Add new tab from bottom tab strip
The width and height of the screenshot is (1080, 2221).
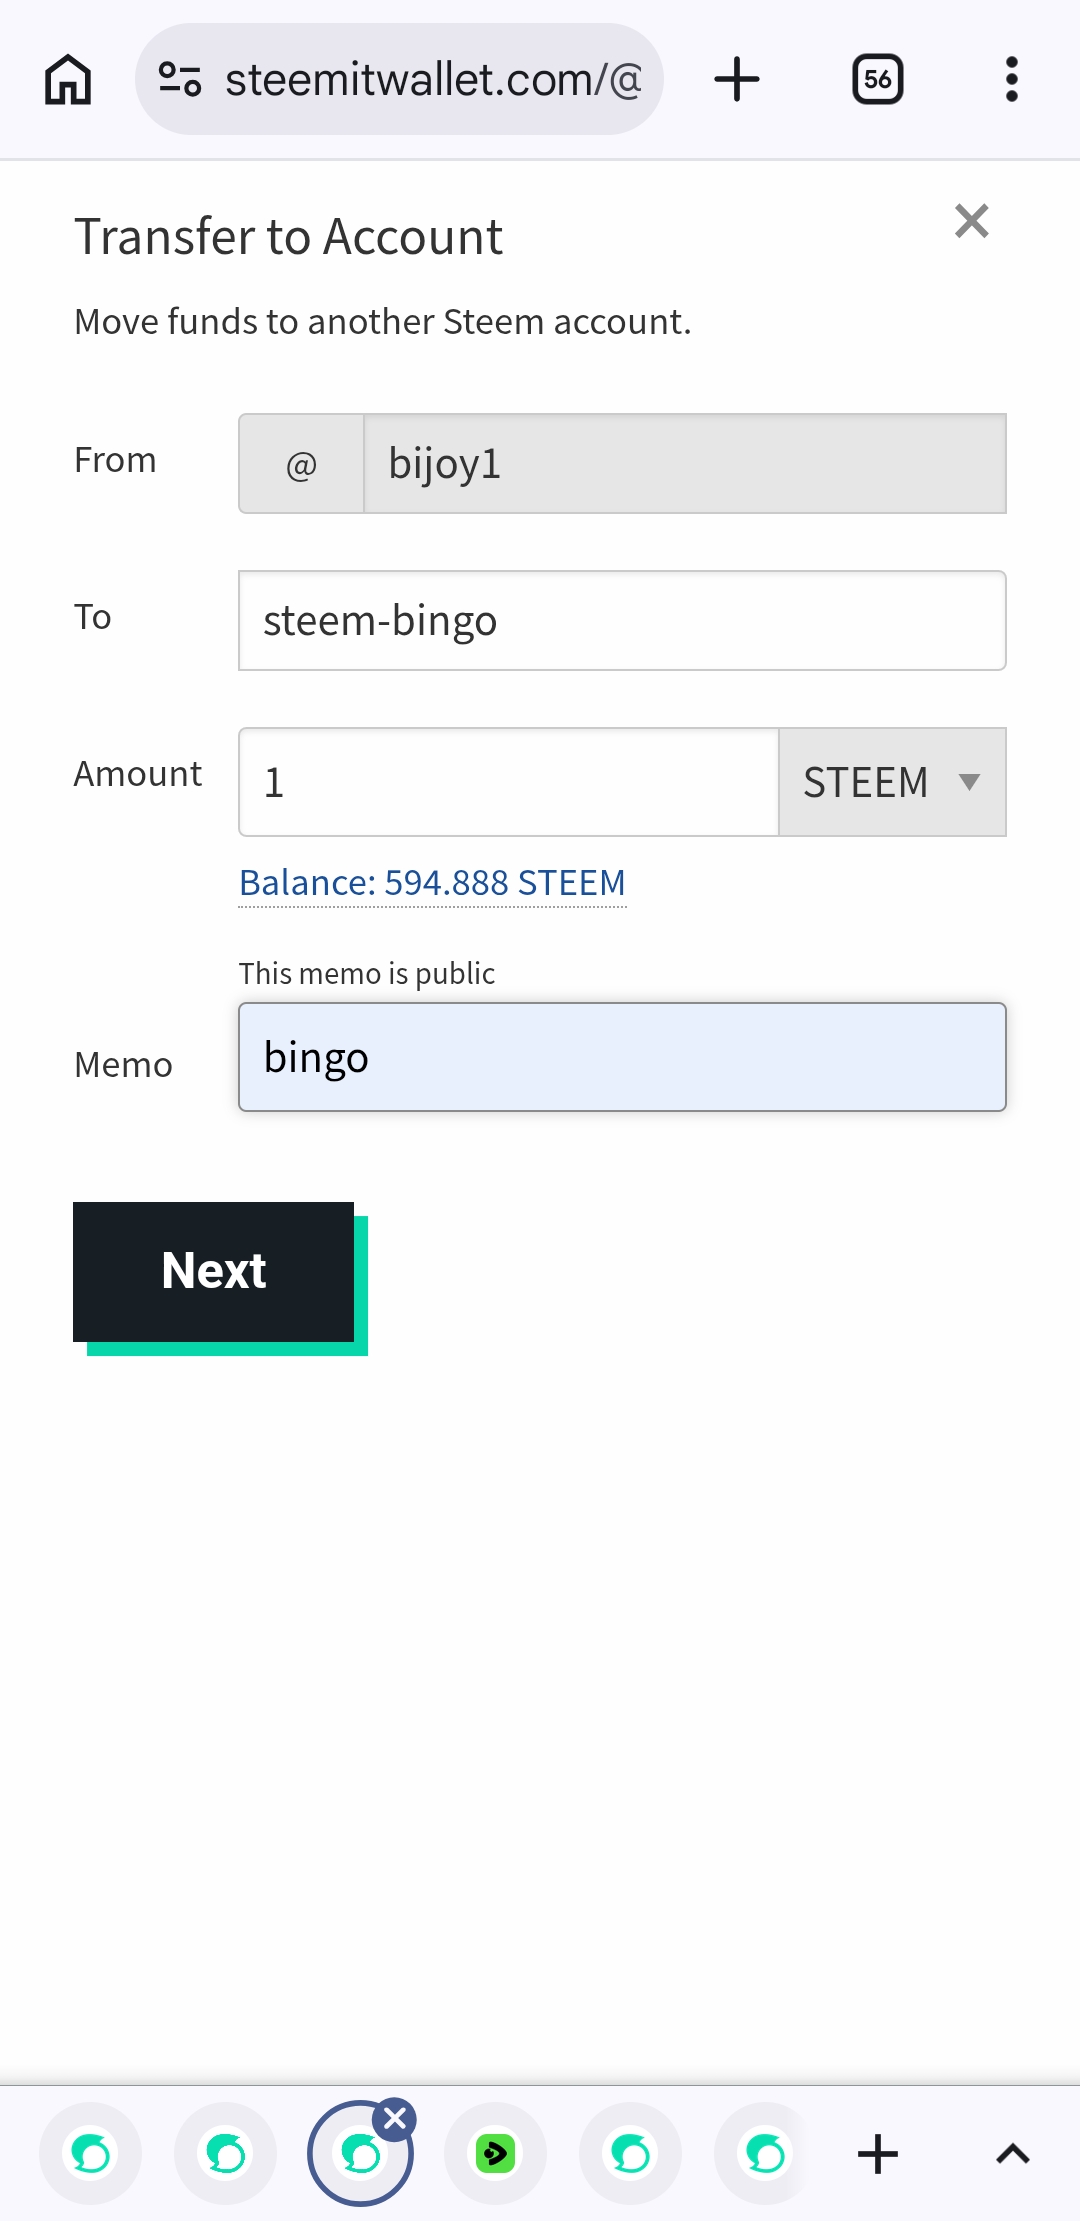[878, 2153]
